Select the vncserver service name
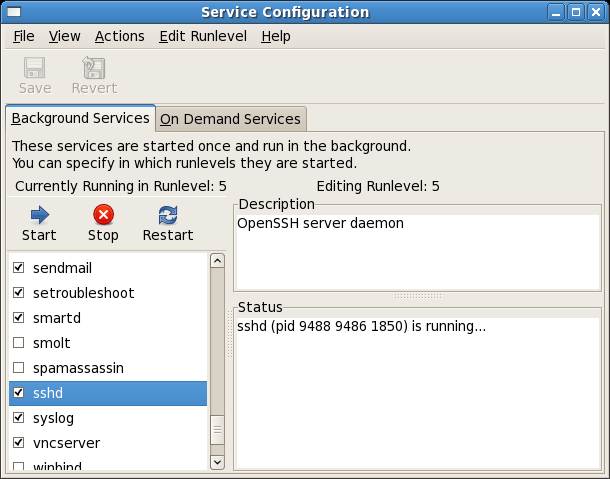 (67, 443)
